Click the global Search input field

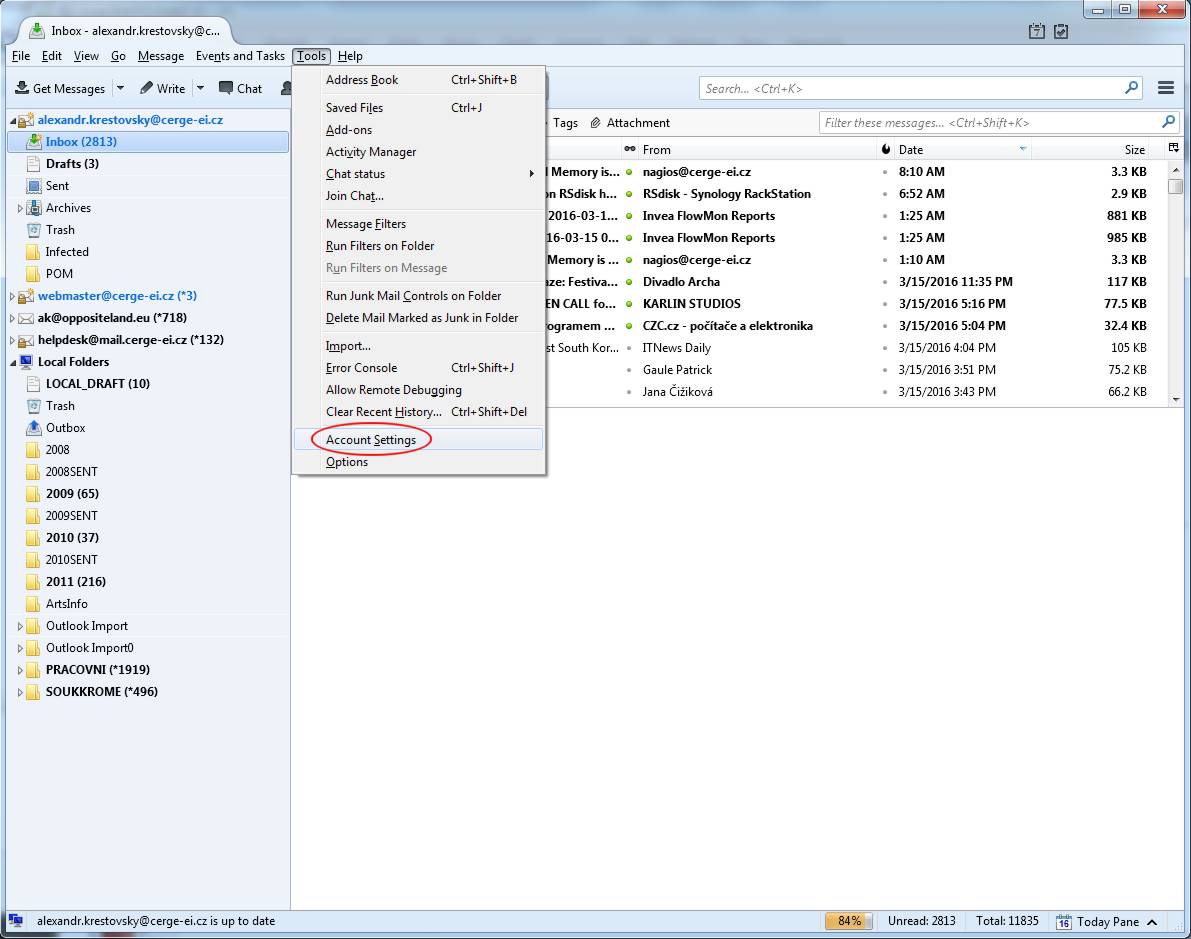point(910,88)
